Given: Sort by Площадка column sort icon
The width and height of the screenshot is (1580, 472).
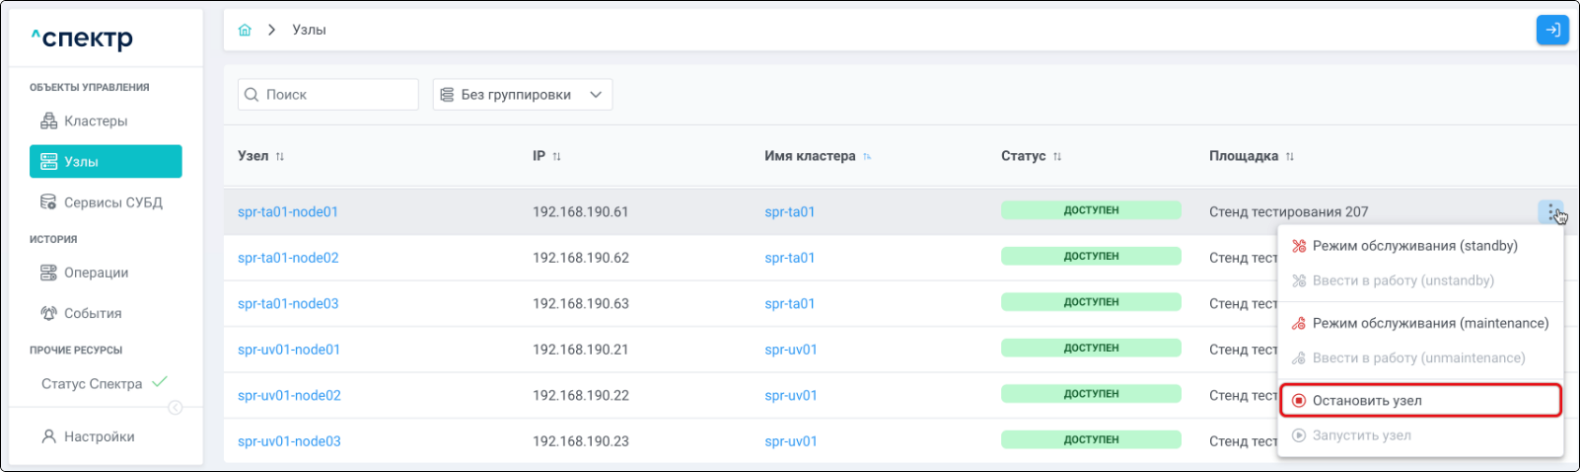Looking at the screenshot, I should coord(1290,156).
